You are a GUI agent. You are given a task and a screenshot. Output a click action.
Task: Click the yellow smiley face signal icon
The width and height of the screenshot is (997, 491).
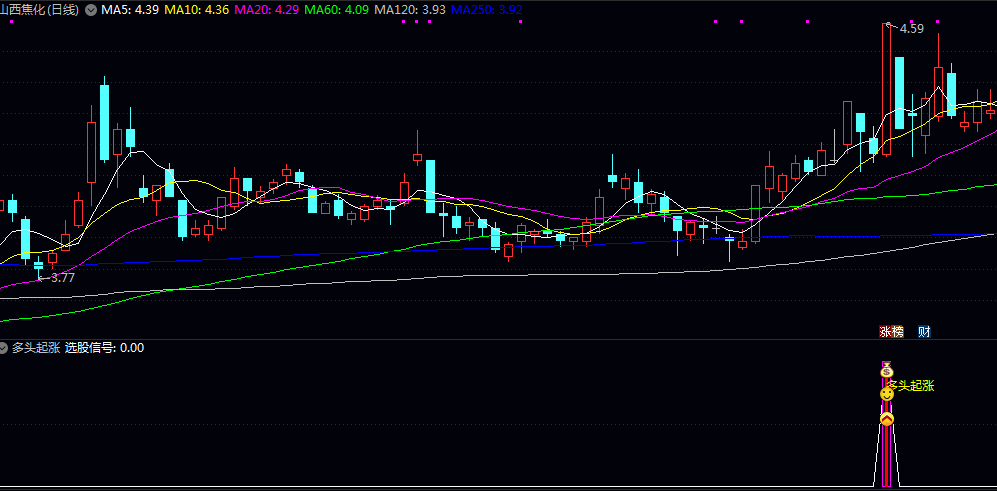886,395
